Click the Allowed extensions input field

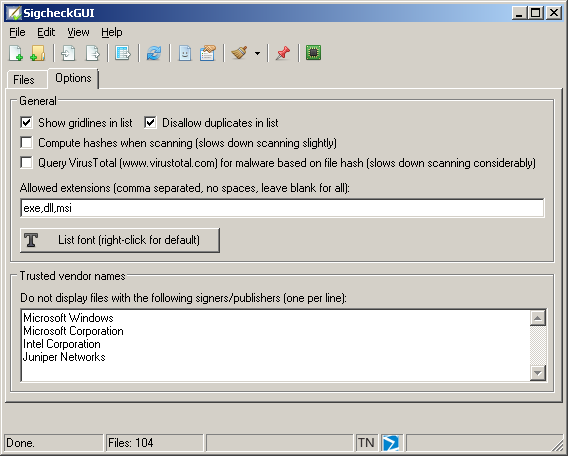pyautogui.click(x=282, y=208)
